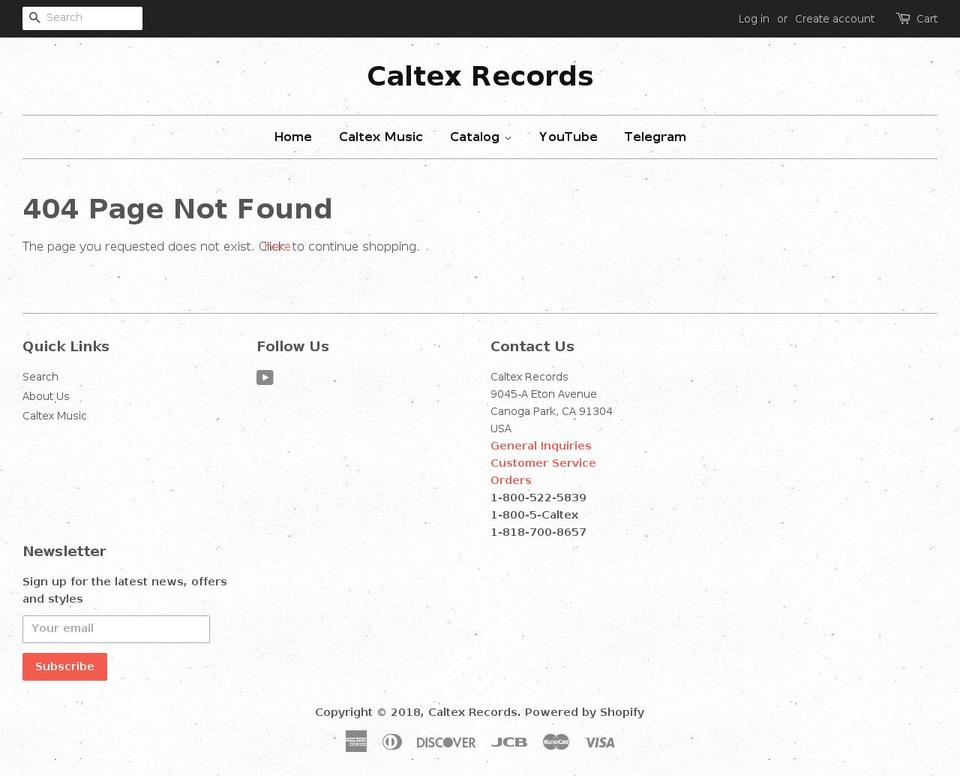Image resolution: width=960 pixels, height=776 pixels.
Task: Expand the Catalog dropdown chevron
Action: 508,138
